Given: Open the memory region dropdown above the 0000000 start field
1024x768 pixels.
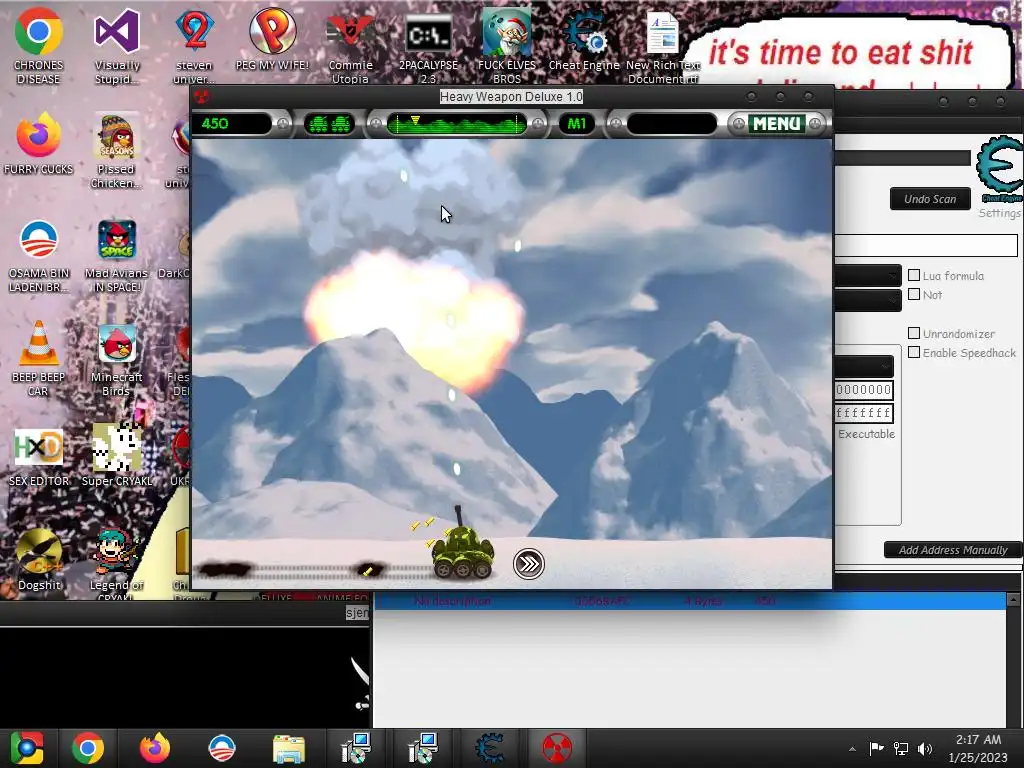Looking at the screenshot, I should [x=865, y=366].
